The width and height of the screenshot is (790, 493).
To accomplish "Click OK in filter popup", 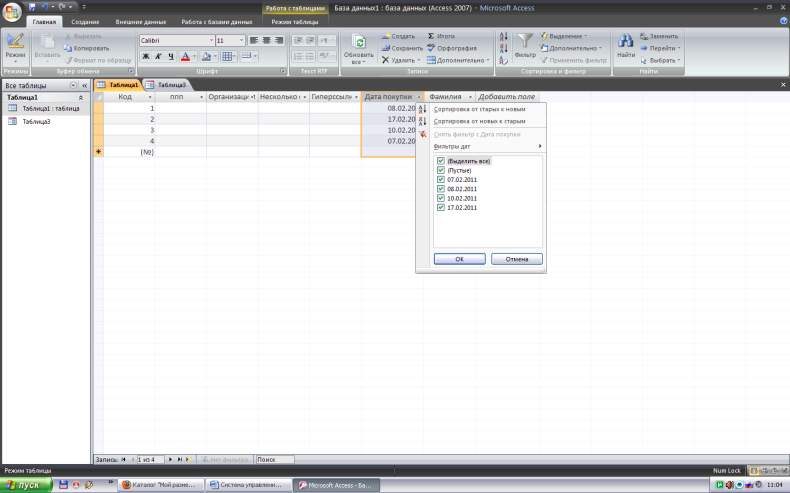I will coord(459,259).
